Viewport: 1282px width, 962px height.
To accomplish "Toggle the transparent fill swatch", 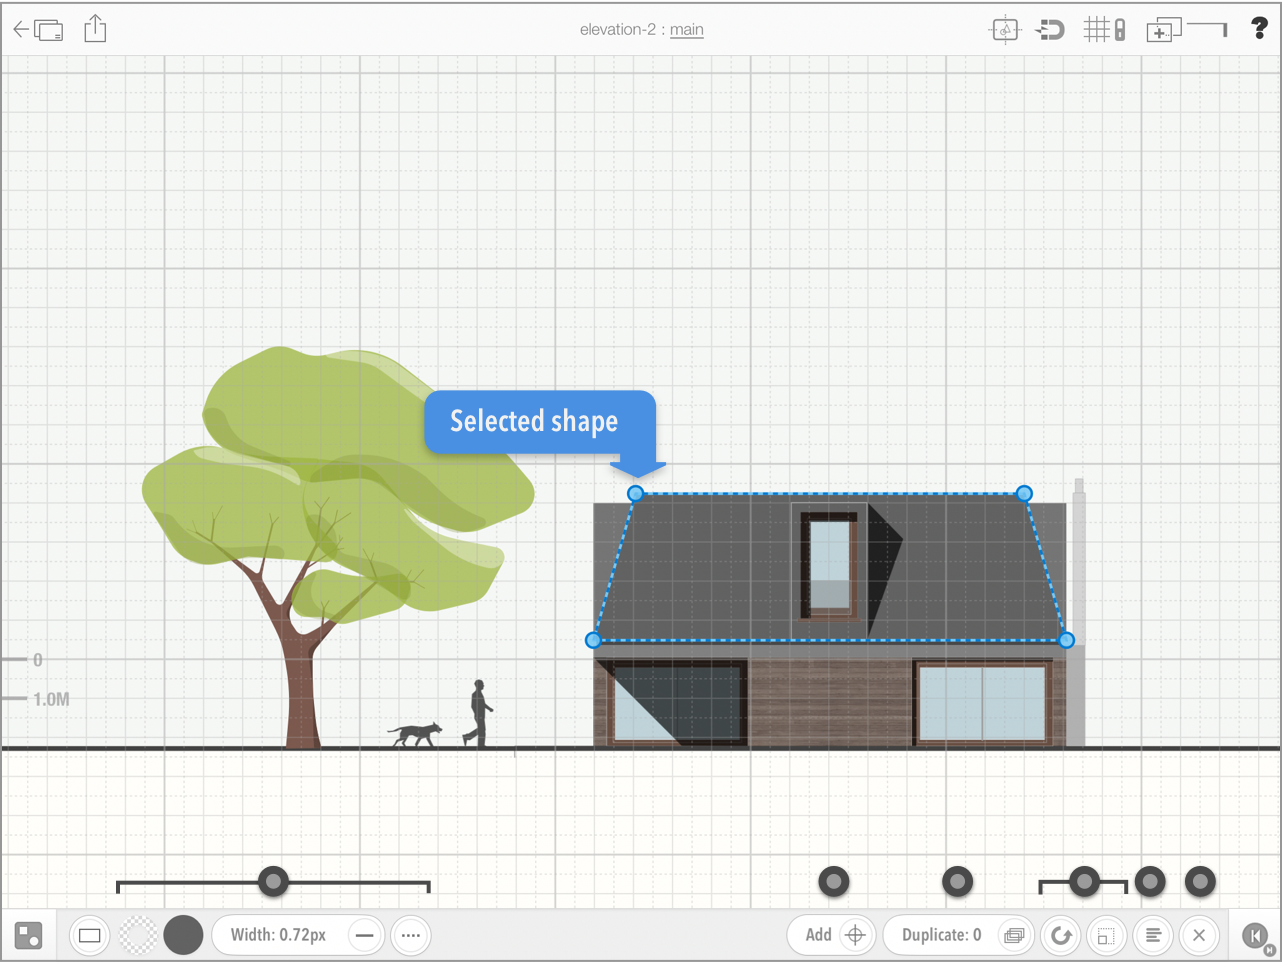I will pos(138,935).
